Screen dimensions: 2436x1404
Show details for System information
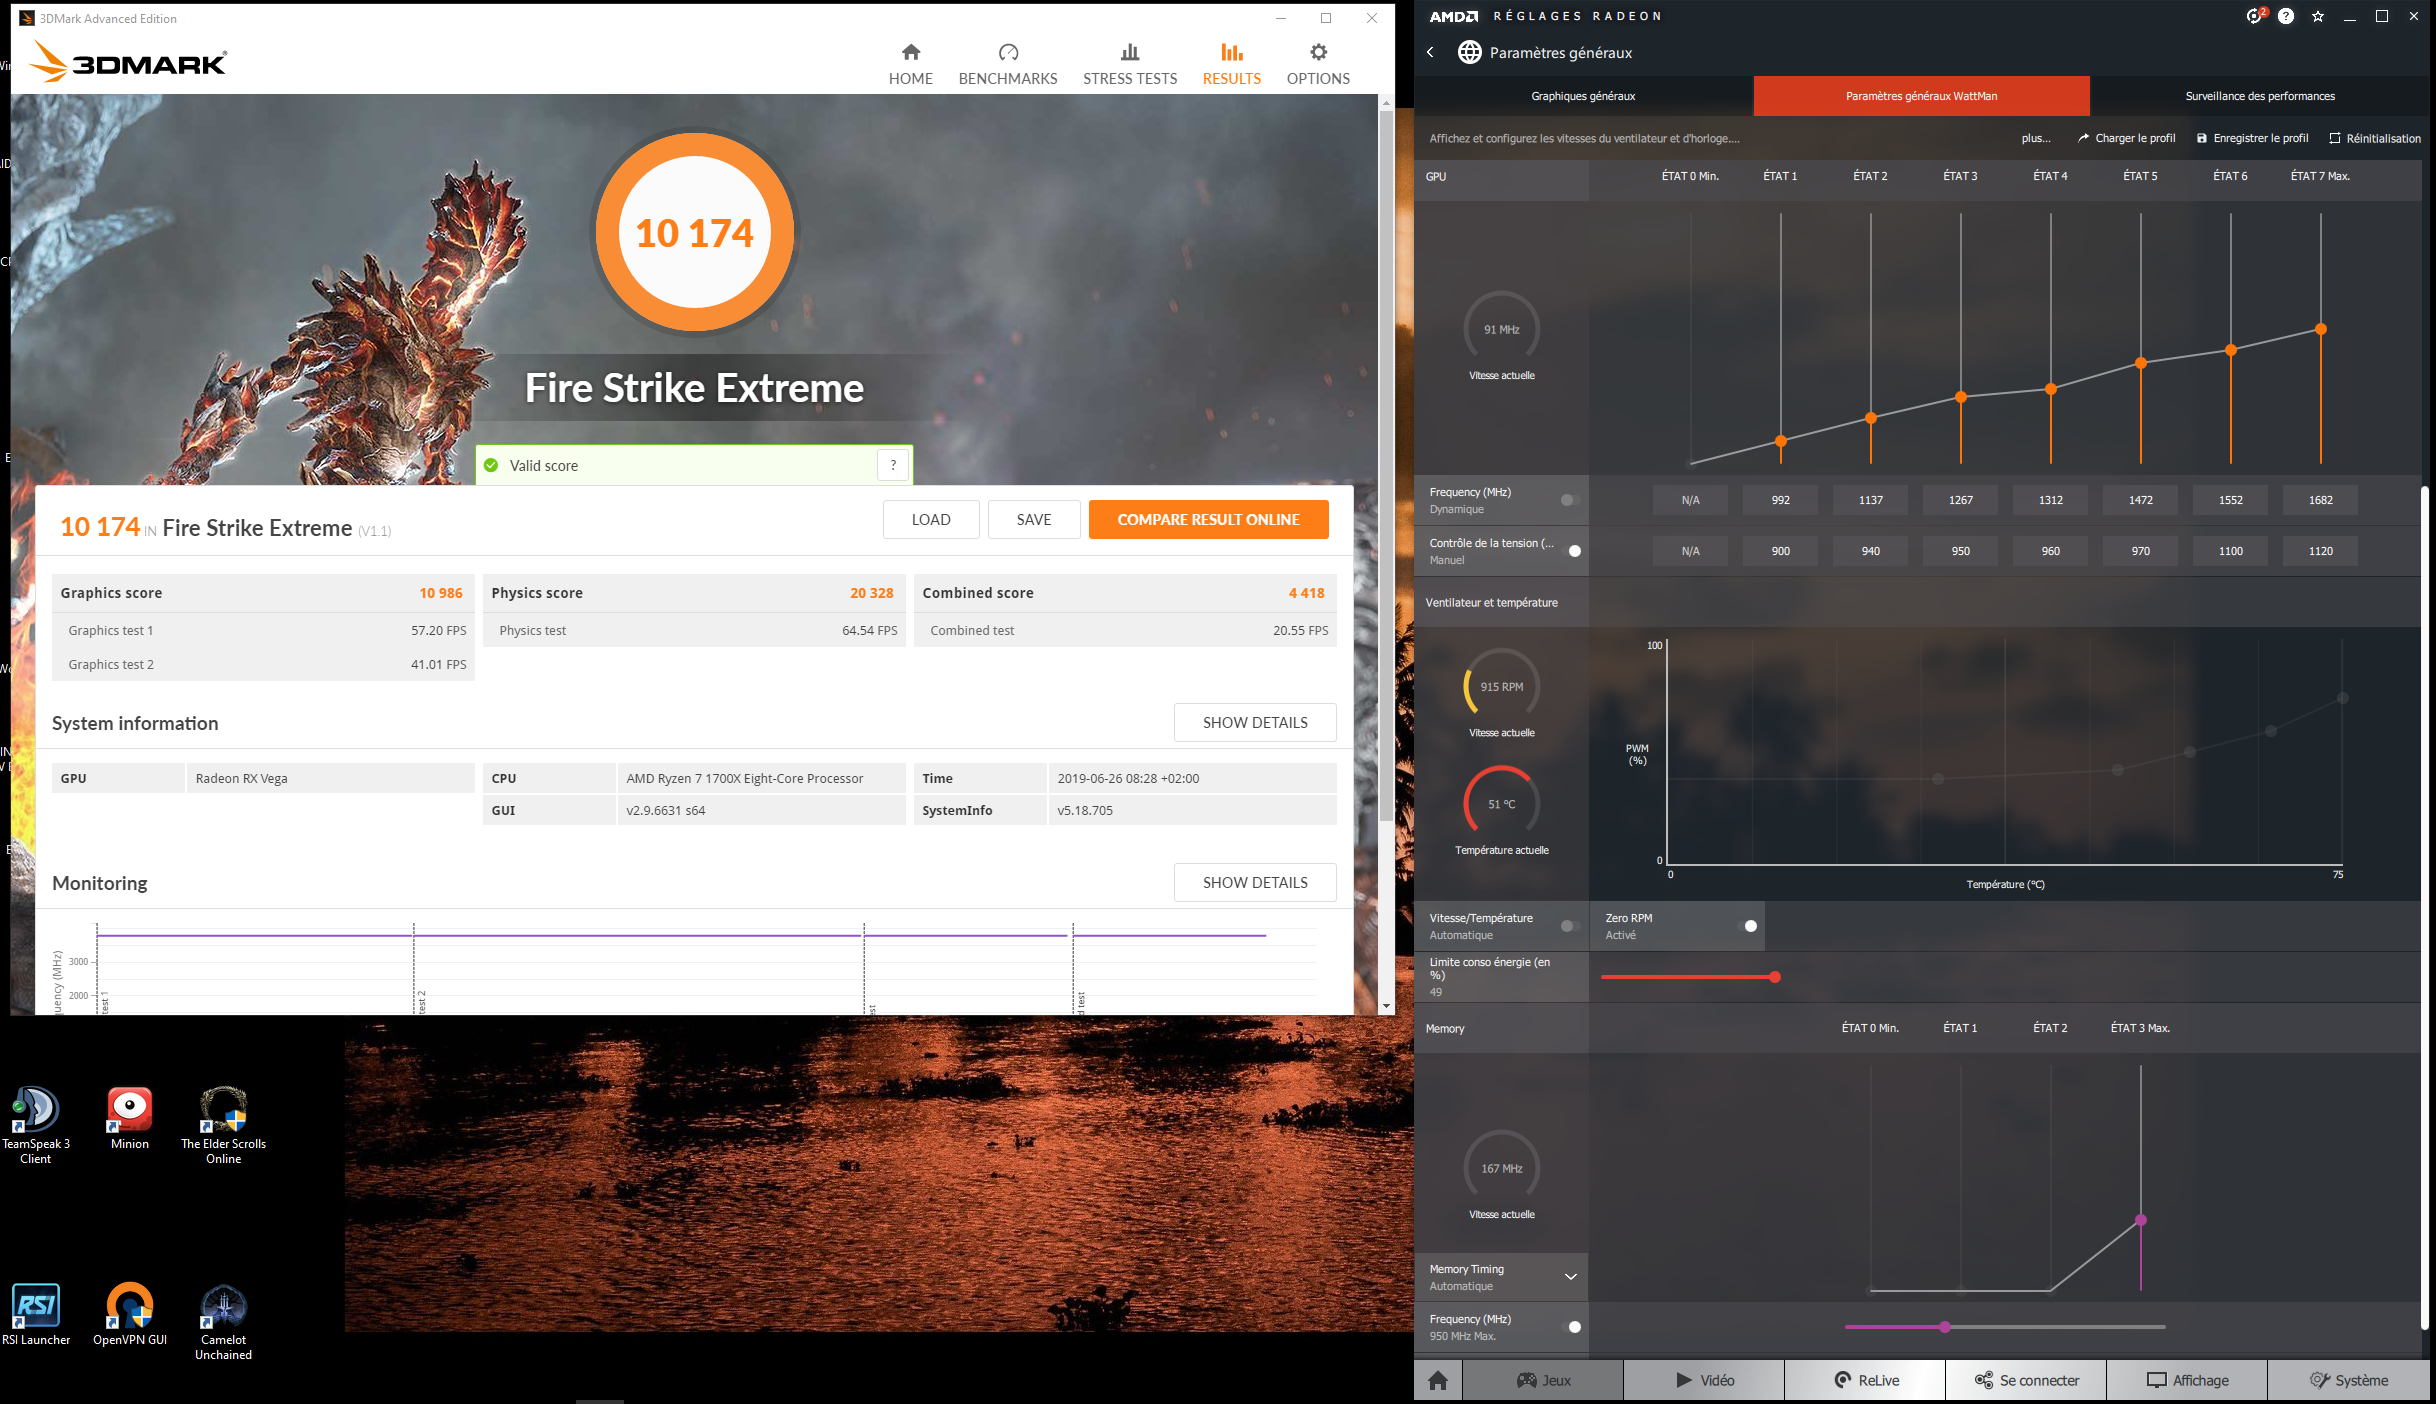click(1254, 722)
